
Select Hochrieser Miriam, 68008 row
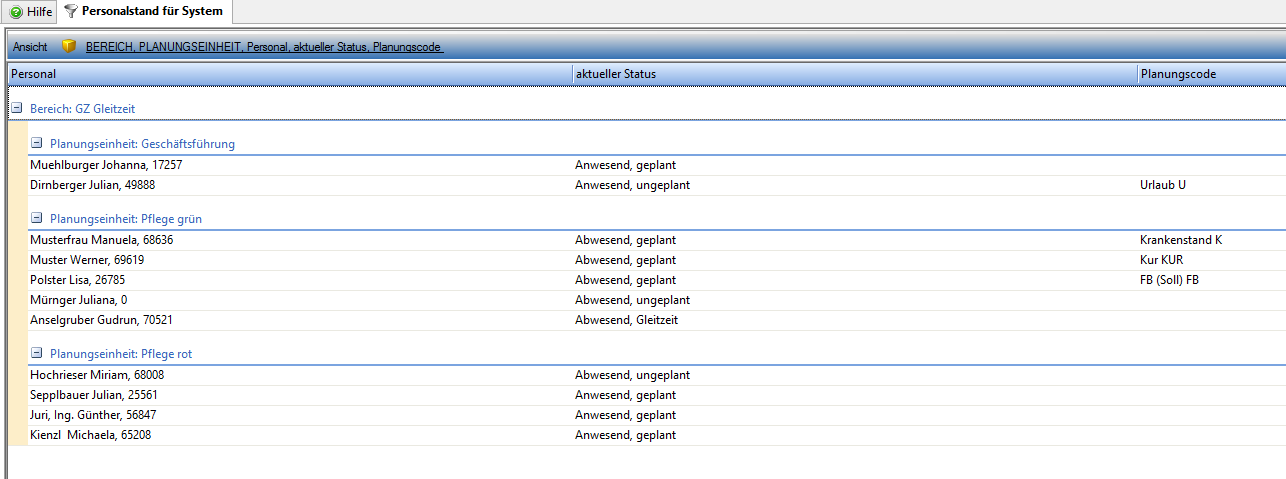click(97, 375)
